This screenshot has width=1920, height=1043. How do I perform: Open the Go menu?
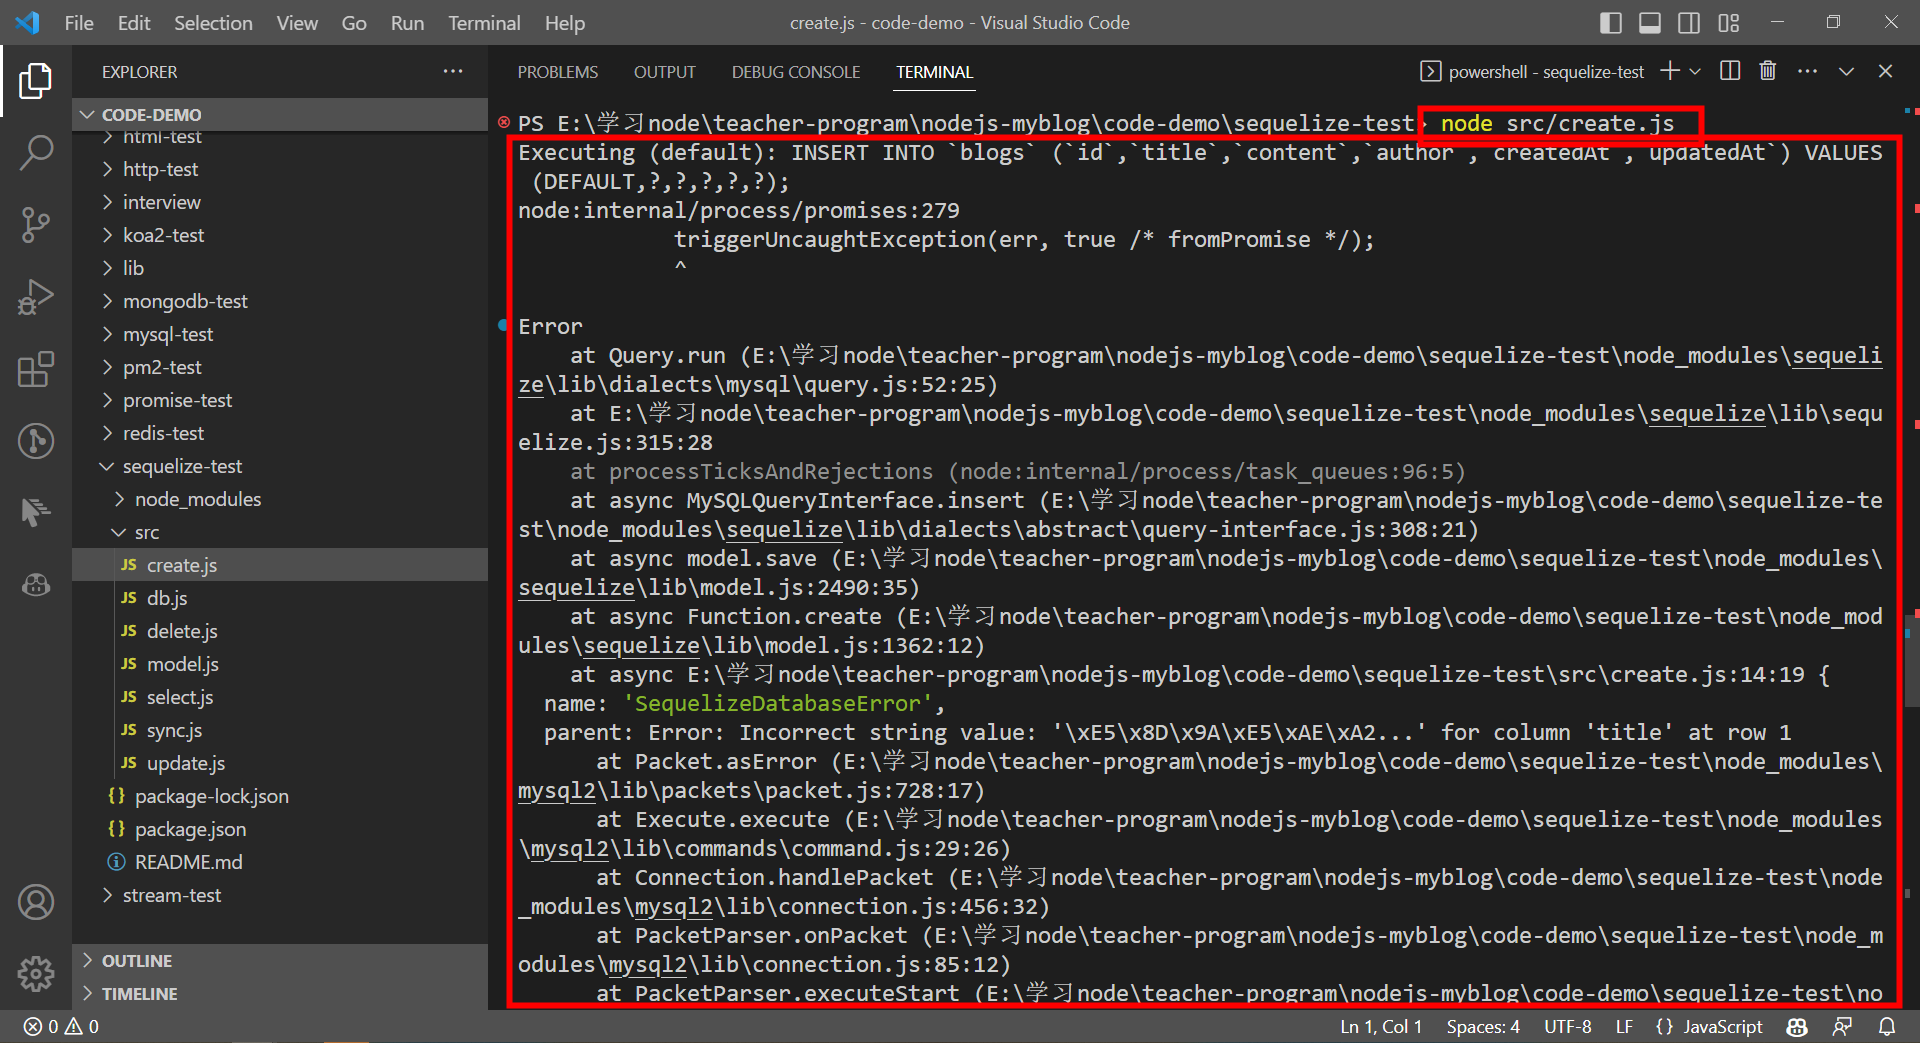click(354, 23)
